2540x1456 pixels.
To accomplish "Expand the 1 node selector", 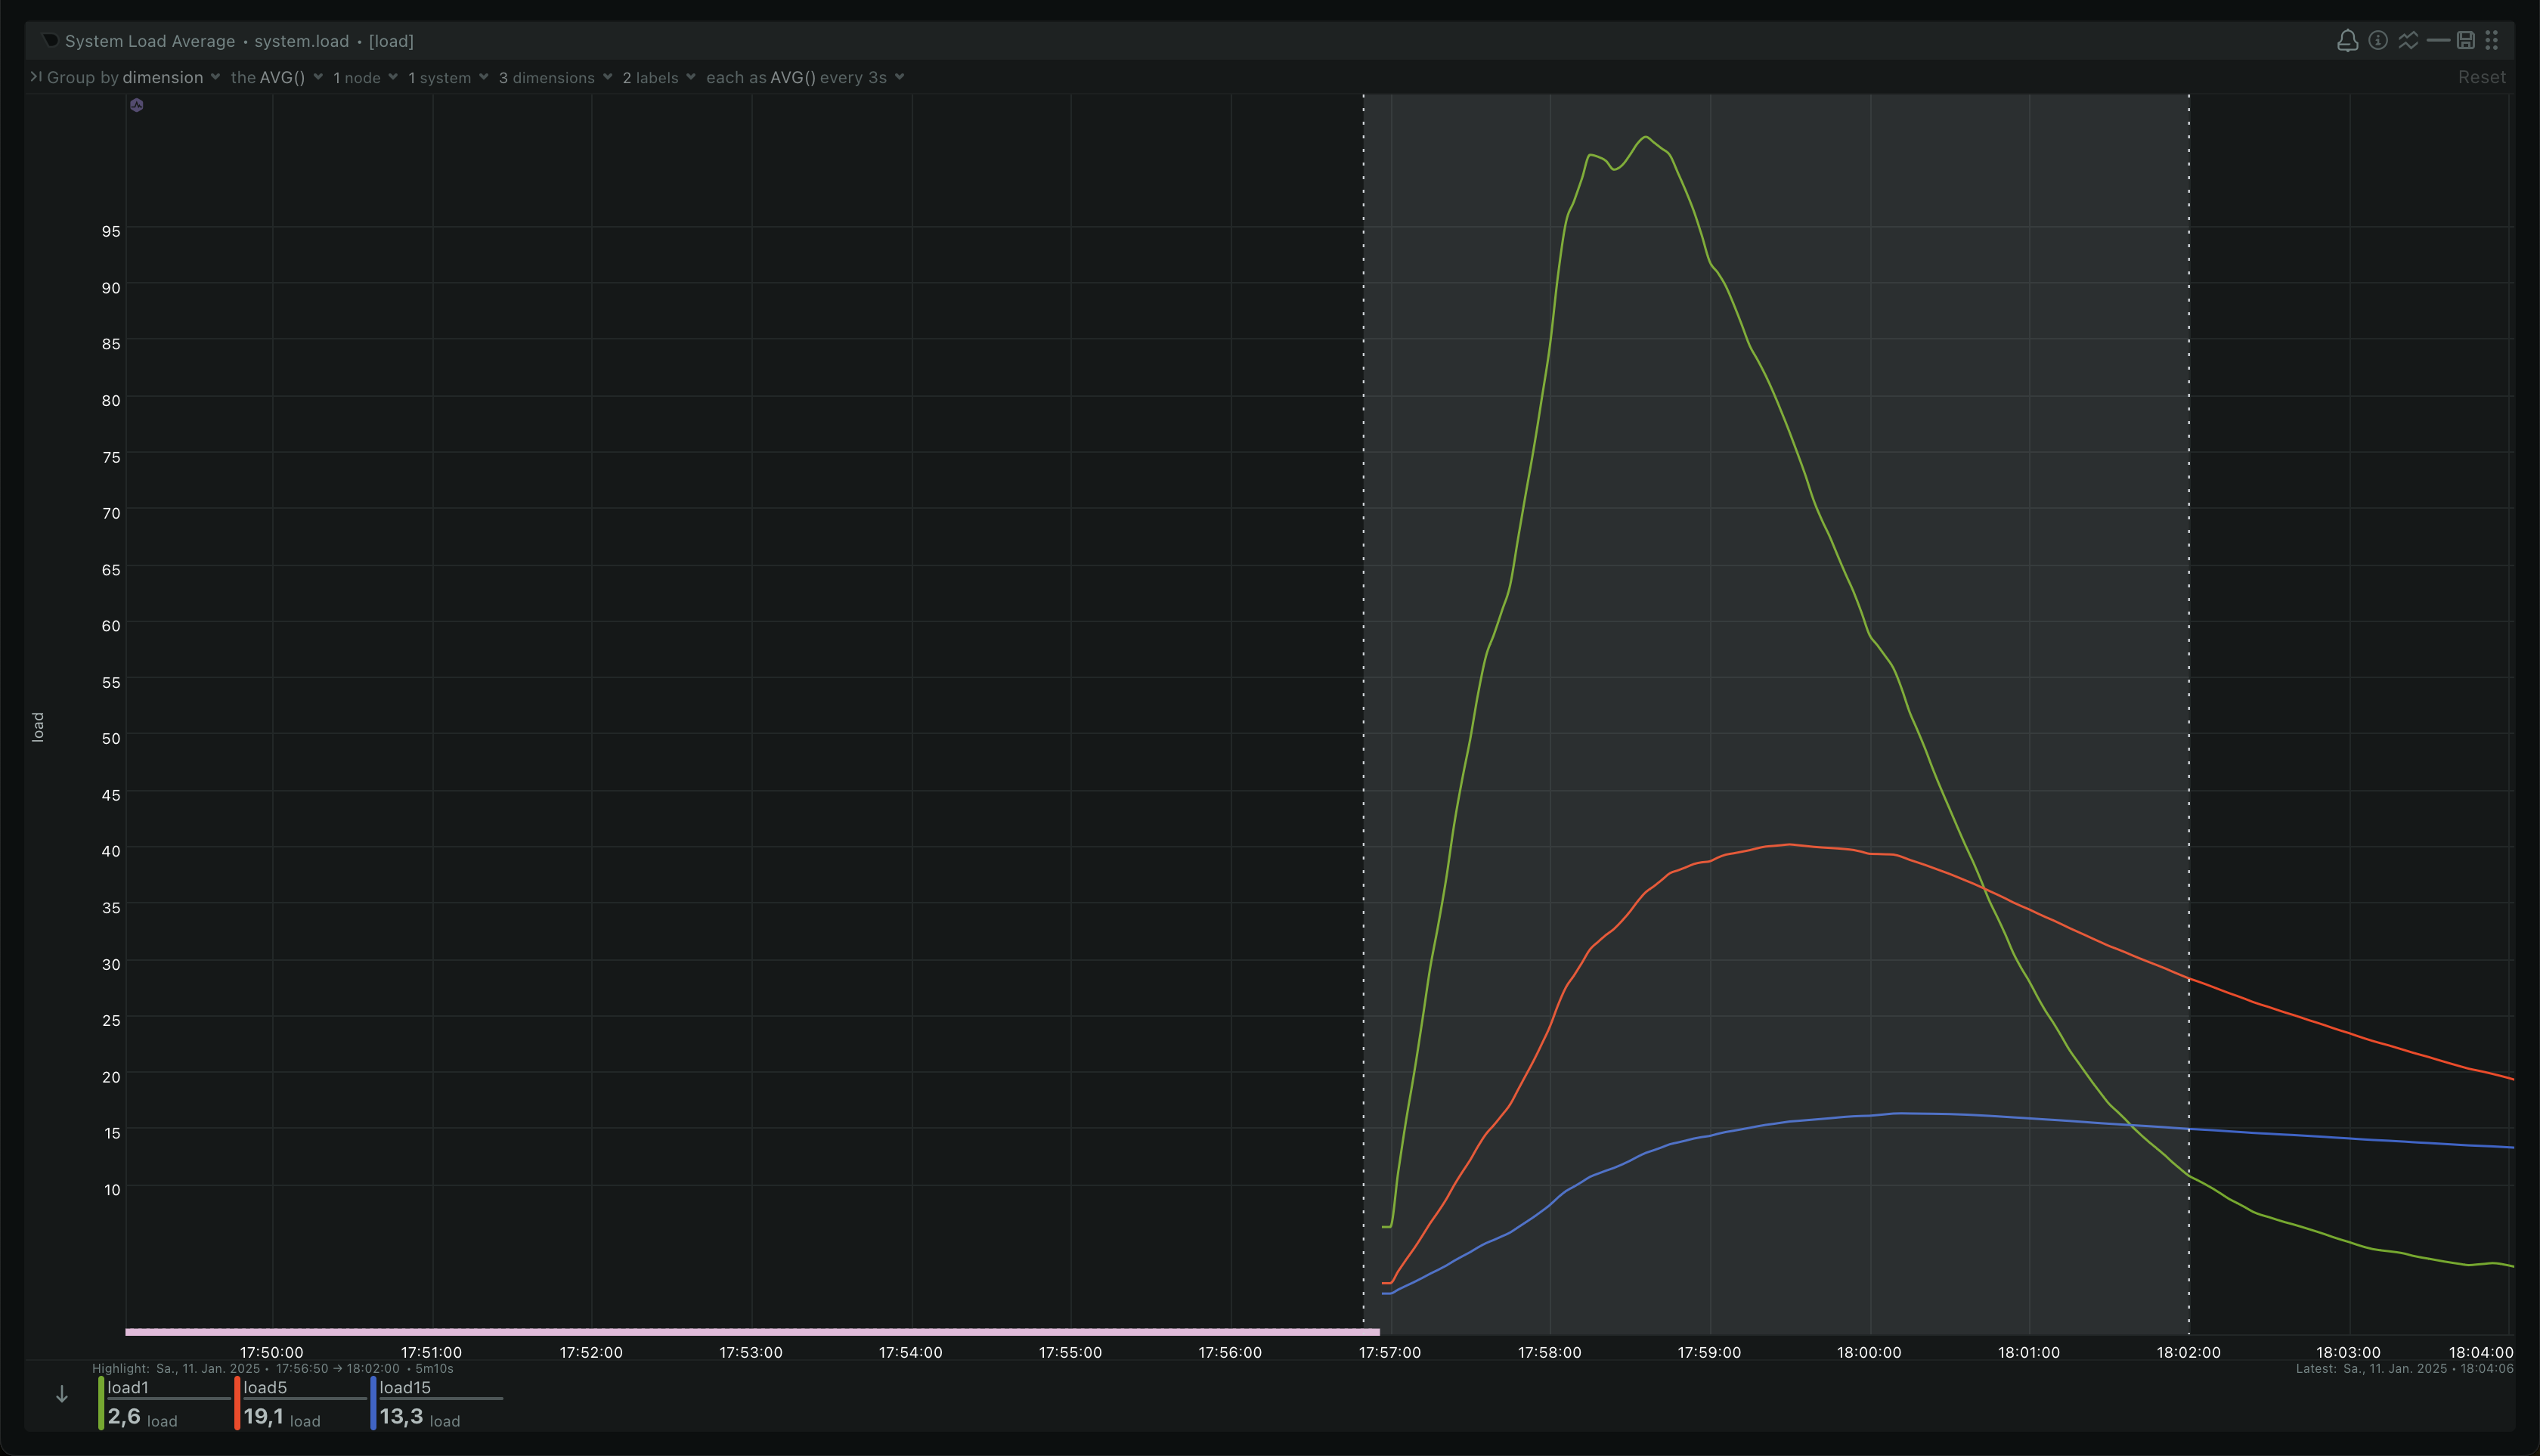I will coord(365,77).
